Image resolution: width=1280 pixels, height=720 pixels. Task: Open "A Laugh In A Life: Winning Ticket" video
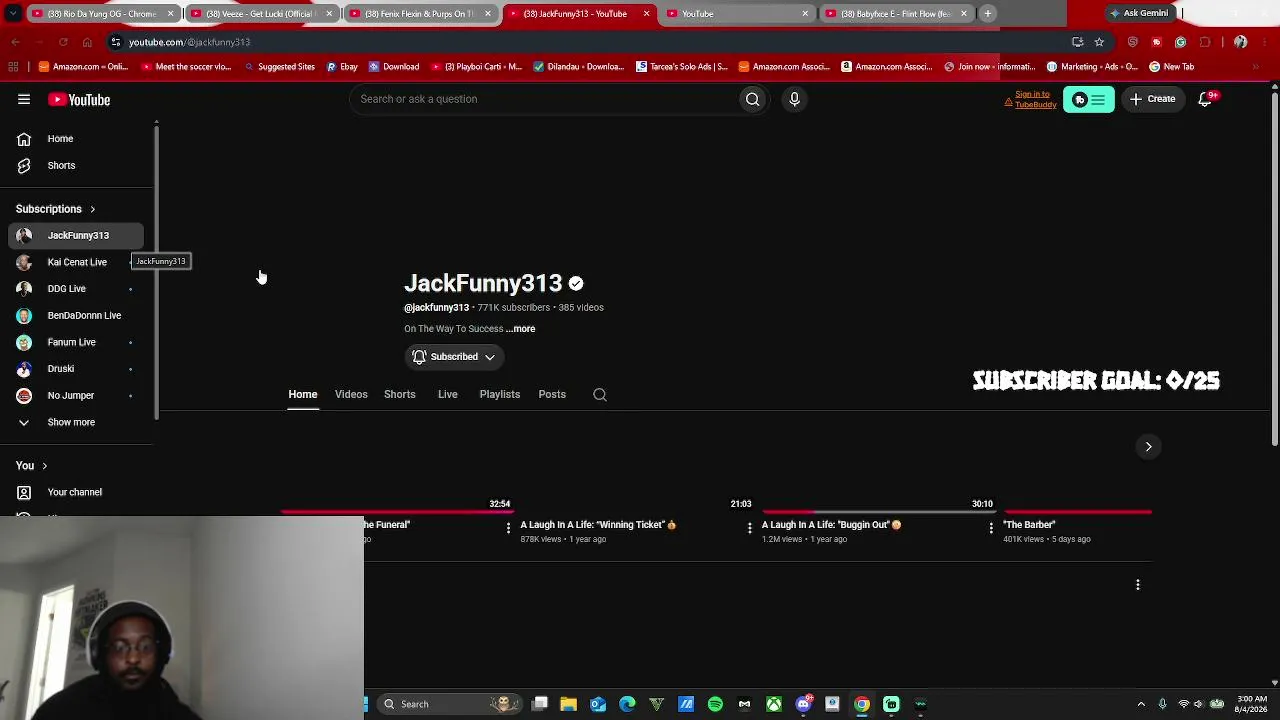(598, 524)
